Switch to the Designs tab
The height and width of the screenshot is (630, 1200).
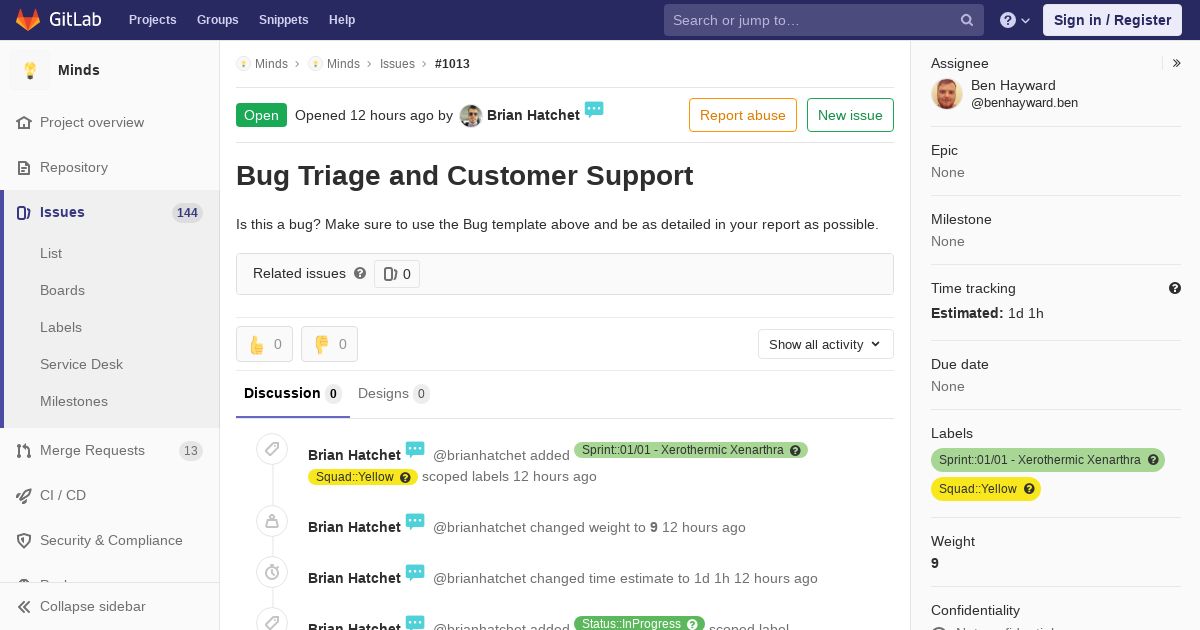click(394, 394)
